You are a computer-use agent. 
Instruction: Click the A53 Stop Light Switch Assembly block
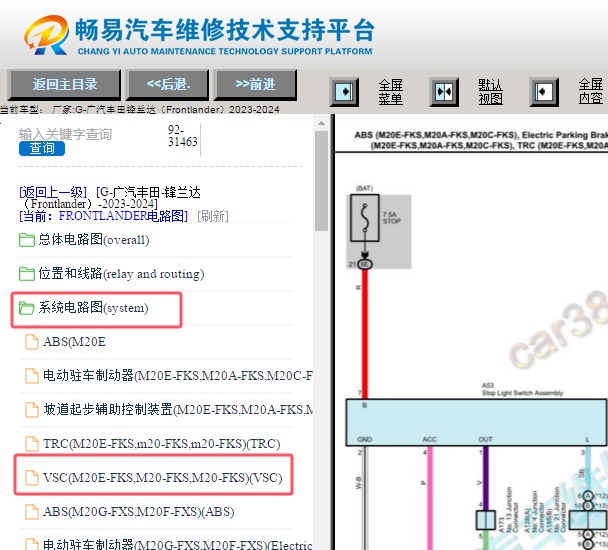coord(476,422)
